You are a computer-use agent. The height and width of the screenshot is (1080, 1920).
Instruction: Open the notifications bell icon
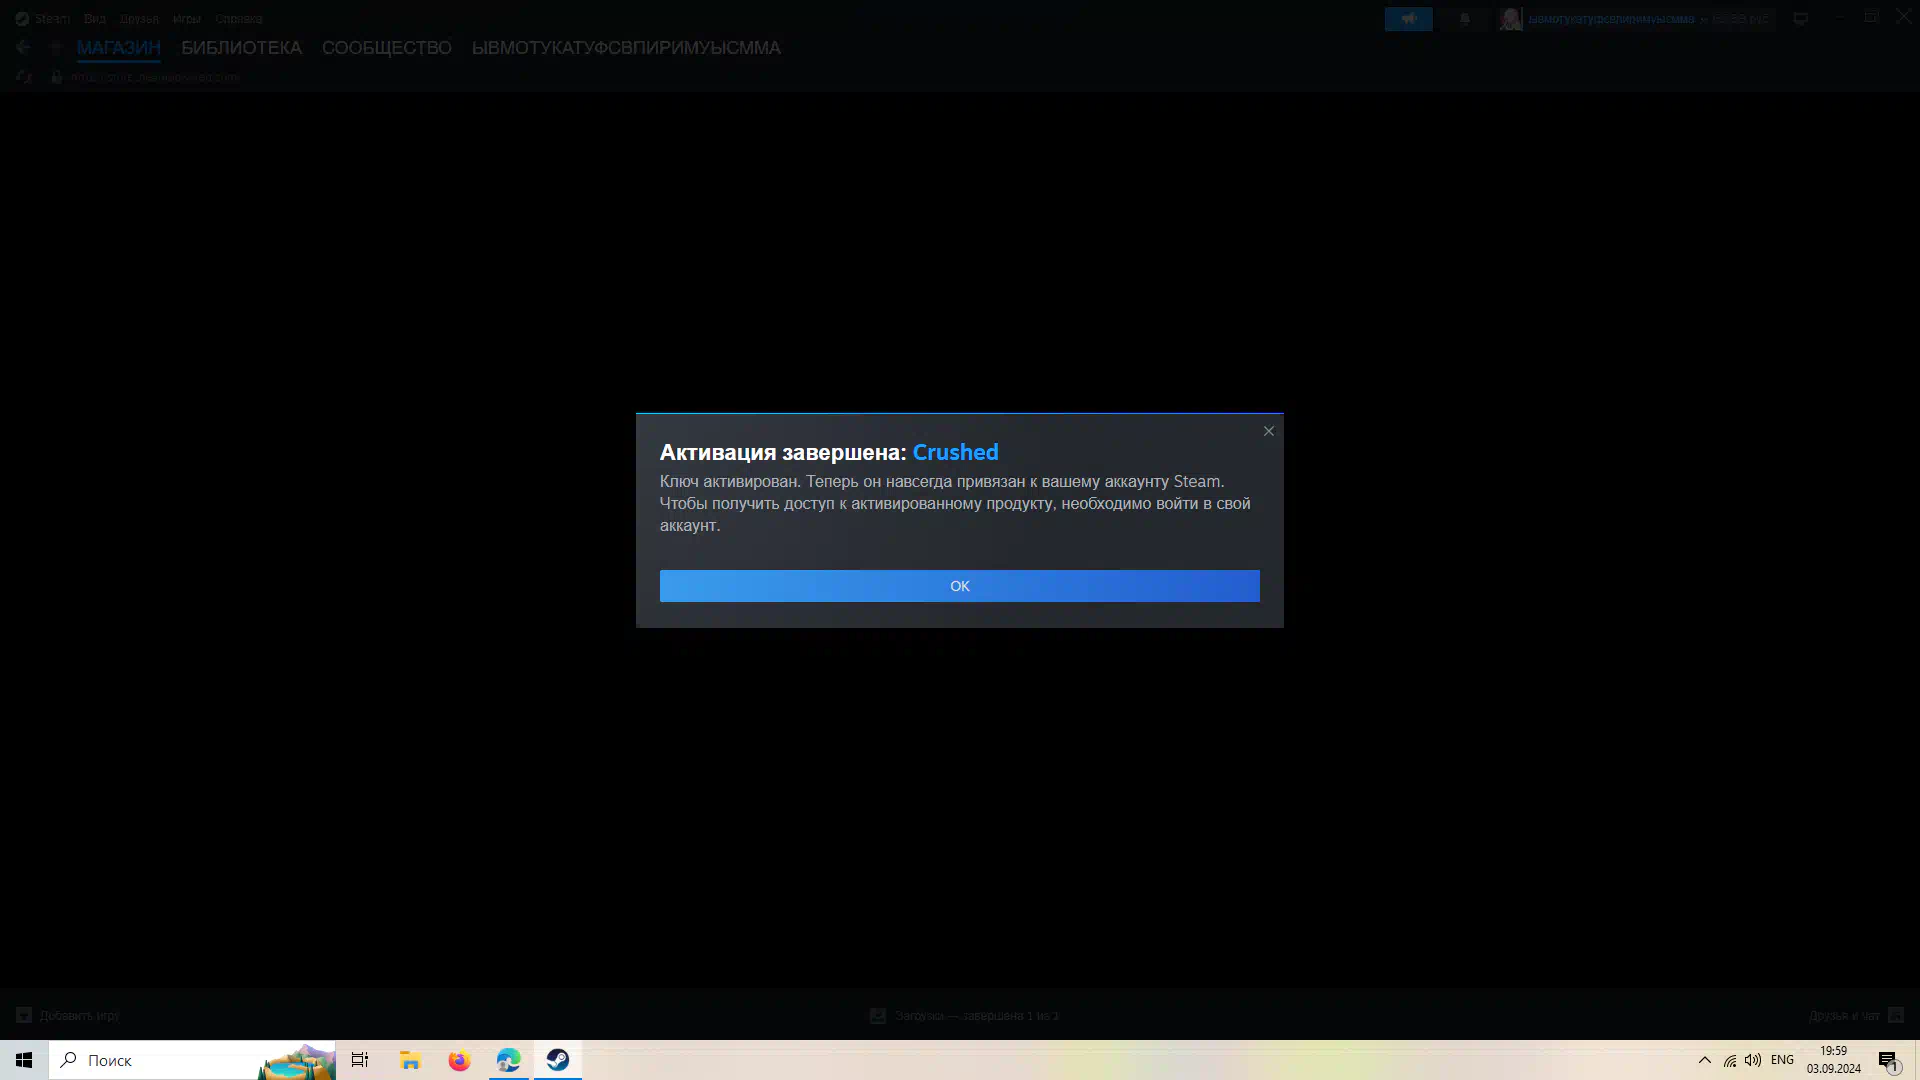click(1464, 19)
